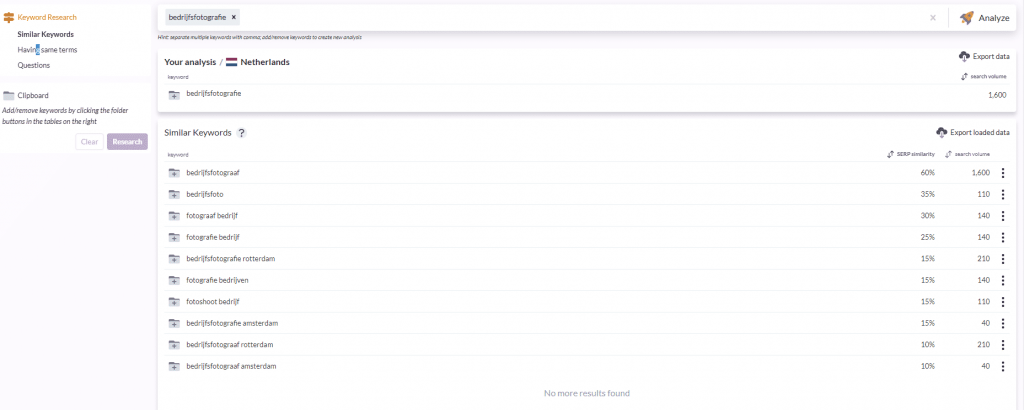1024x410 pixels.
Task: Click folder icon for analyzed keyword bedrijfsfotografie
Action: 174,95
